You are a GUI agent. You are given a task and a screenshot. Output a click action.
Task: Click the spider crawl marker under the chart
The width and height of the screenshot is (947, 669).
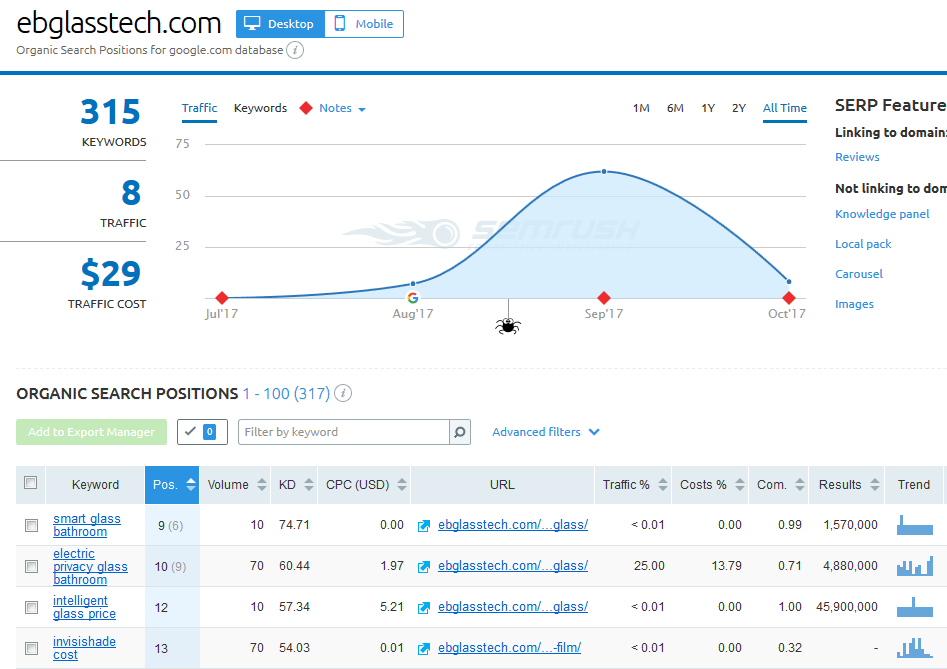(508, 326)
